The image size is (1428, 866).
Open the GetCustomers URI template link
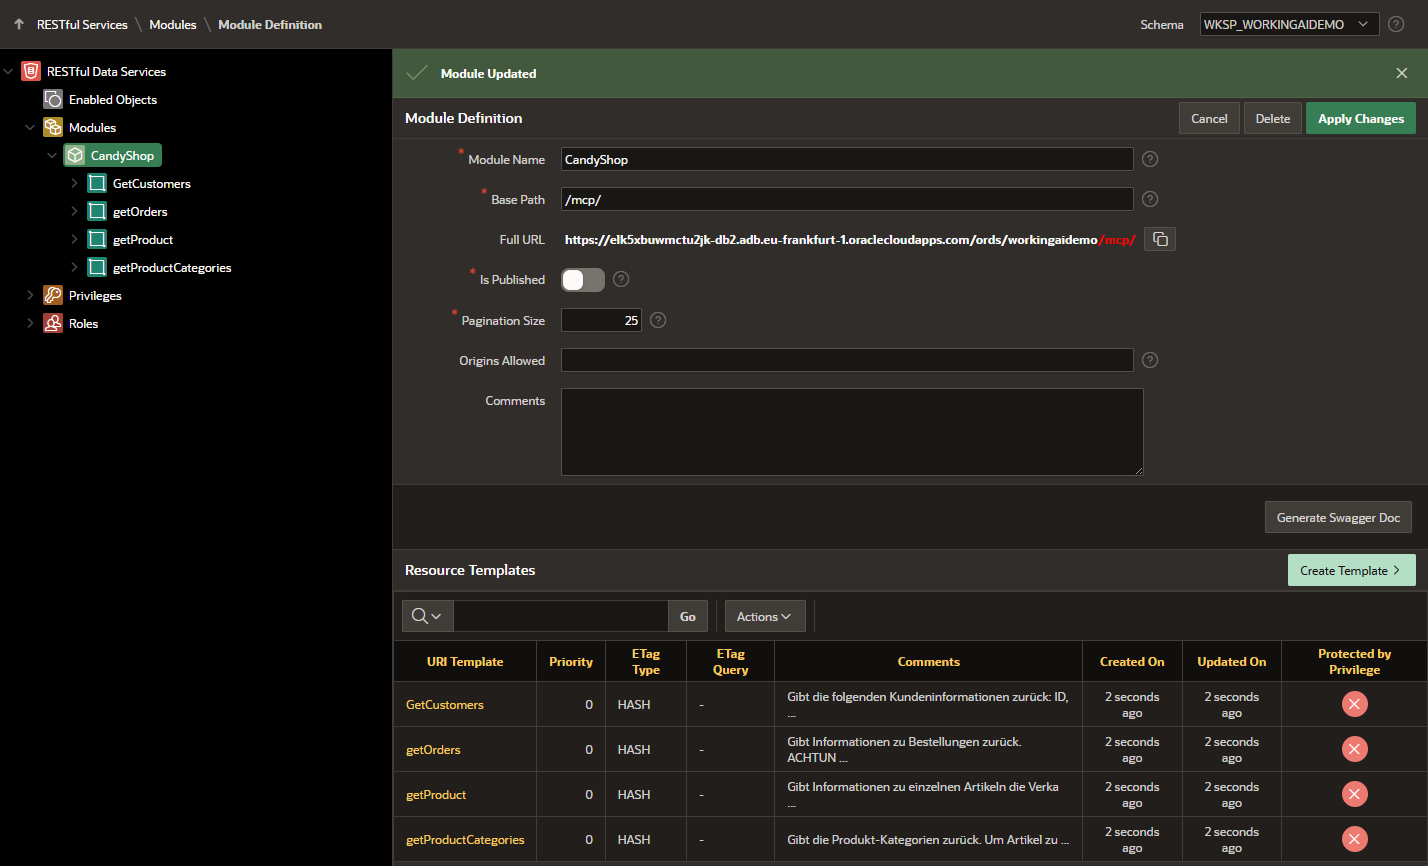[x=445, y=705]
